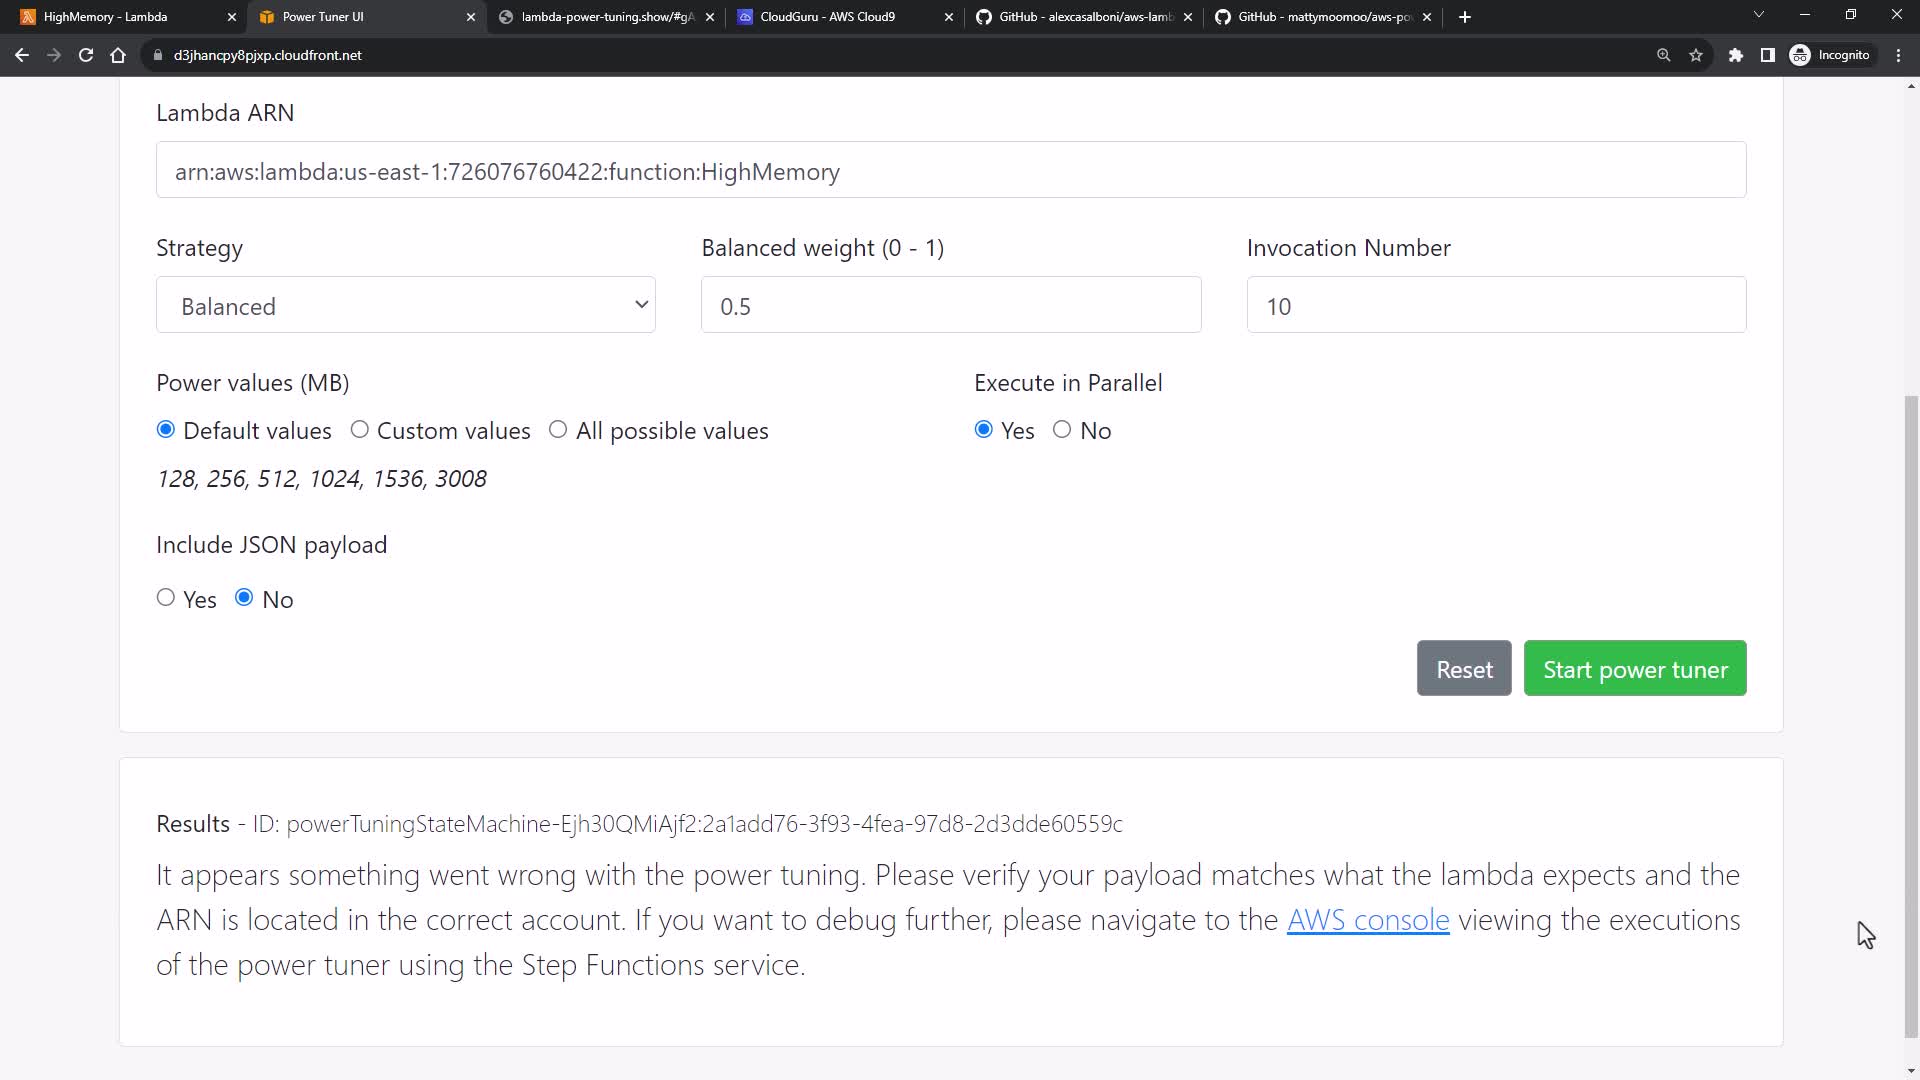This screenshot has width=1920, height=1080.
Task: Expand the tab search chevron
Action: pos(1759,15)
